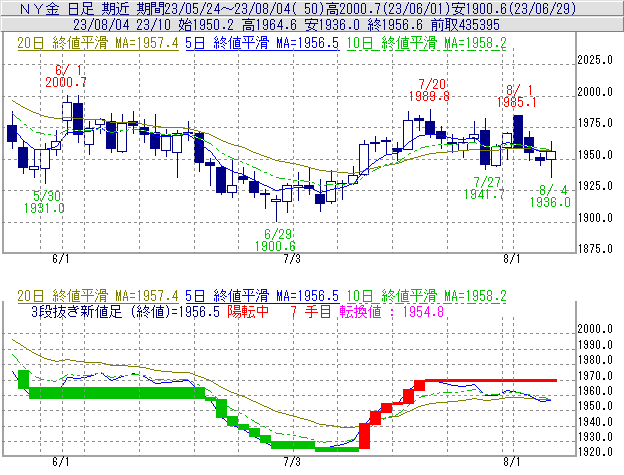Click the long red horizontal line-break bar
The image size is (624, 475).
point(491,381)
